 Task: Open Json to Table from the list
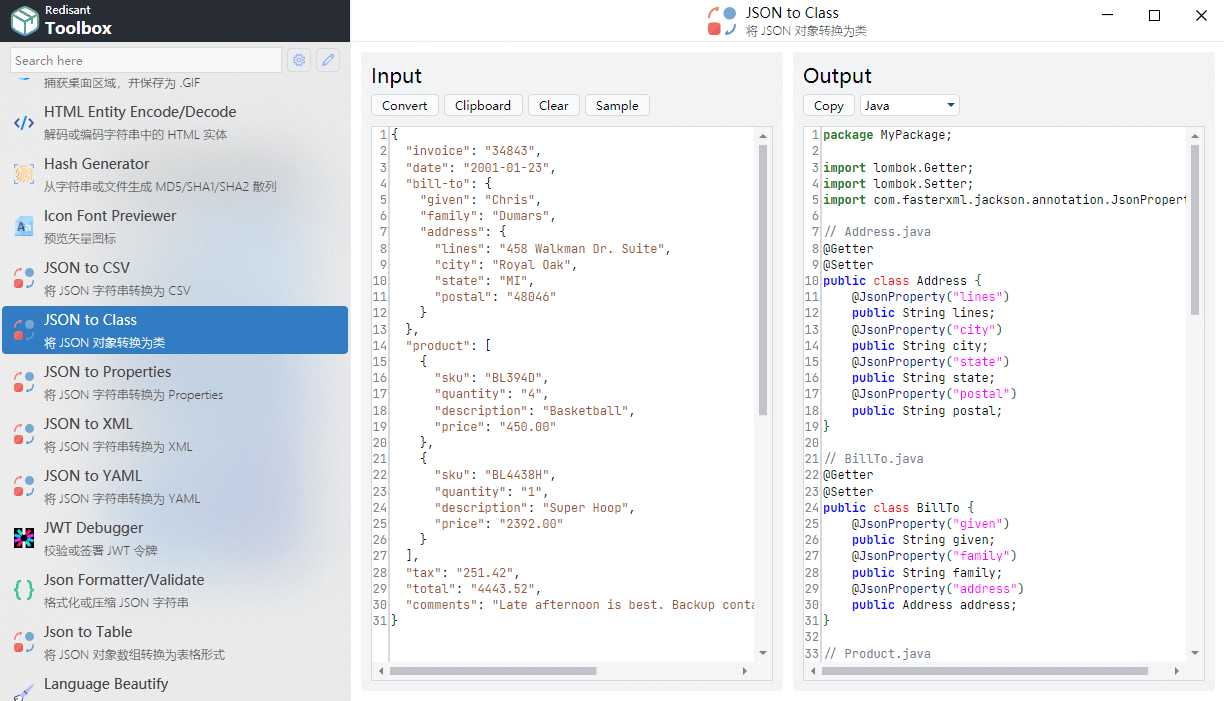[x=88, y=632]
